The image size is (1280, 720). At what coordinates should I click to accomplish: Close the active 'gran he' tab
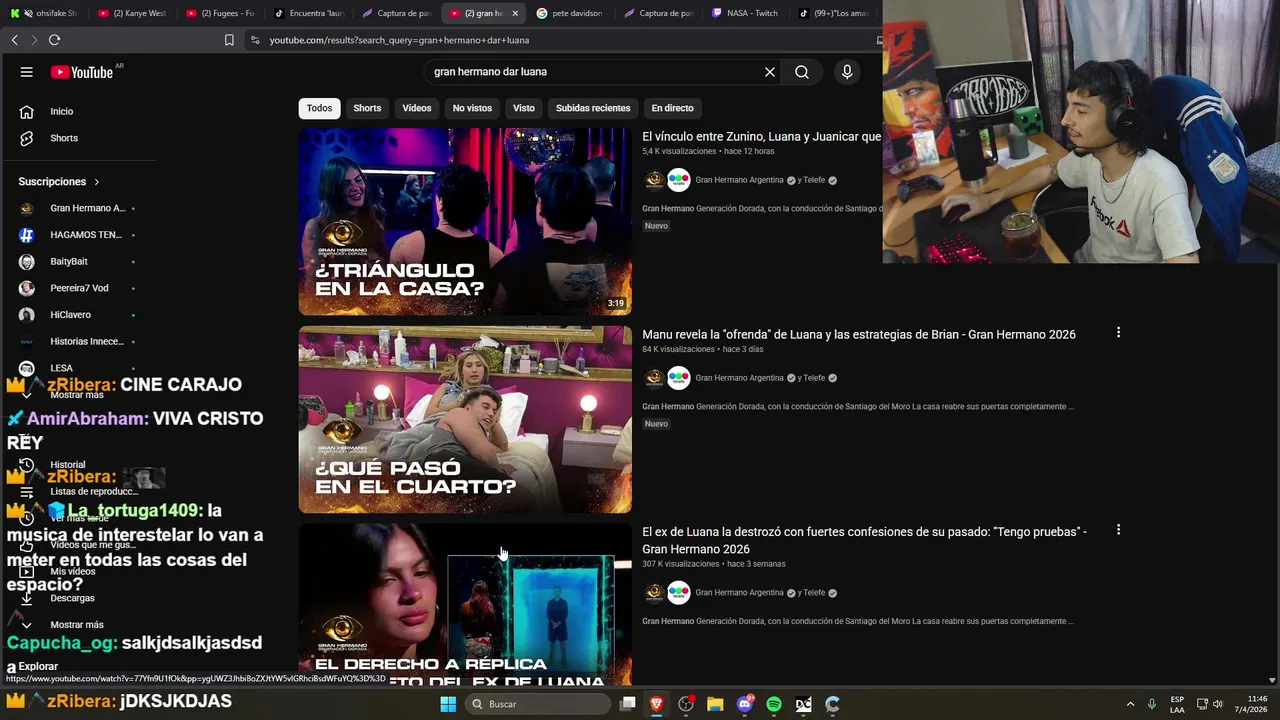pyautogui.click(x=515, y=13)
